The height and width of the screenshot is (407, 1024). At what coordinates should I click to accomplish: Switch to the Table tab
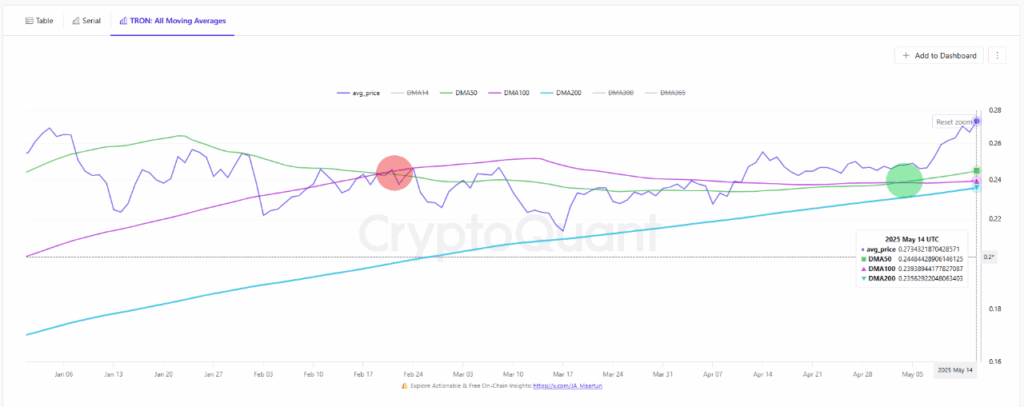(39, 20)
